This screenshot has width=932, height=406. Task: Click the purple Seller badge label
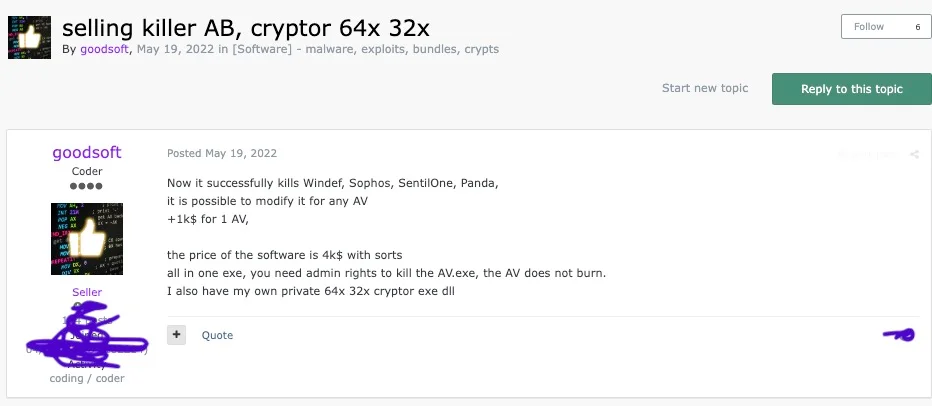click(x=87, y=292)
